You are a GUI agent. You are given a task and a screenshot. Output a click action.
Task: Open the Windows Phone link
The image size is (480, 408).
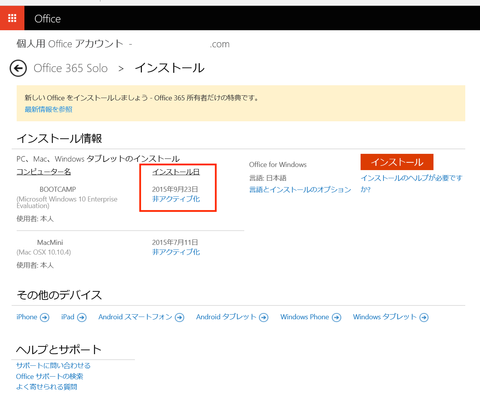click(305, 317)
